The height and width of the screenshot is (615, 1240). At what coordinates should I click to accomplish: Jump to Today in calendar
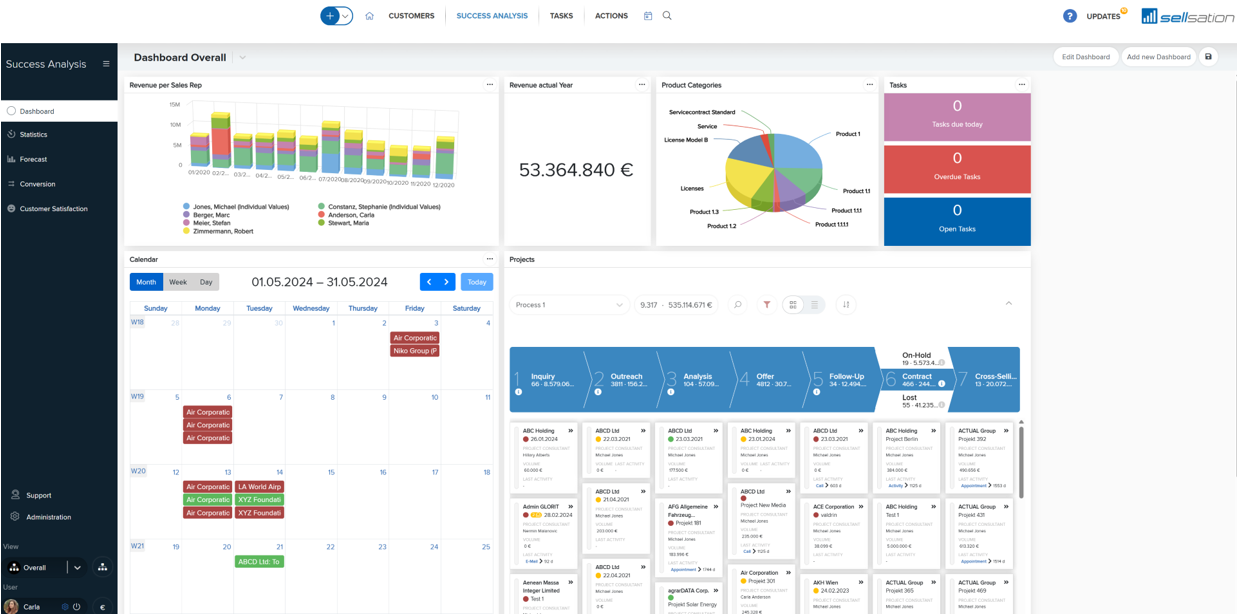pos(477,282)
